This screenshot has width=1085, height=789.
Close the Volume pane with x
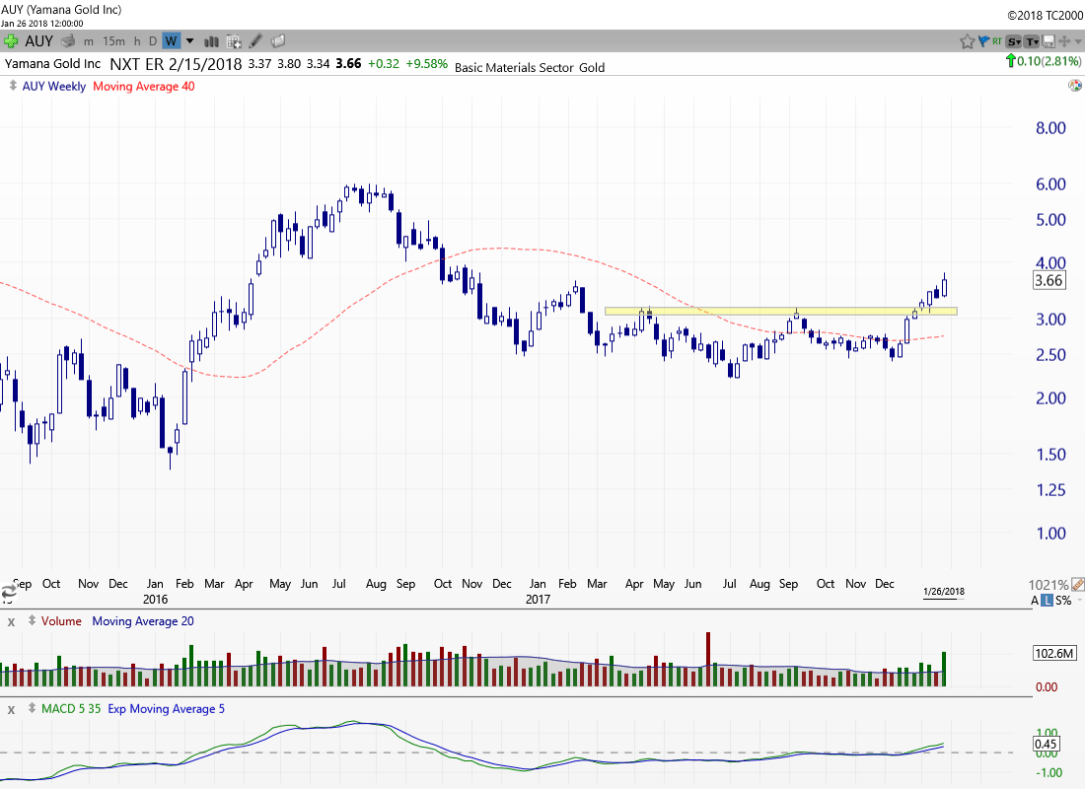(12, 621)
